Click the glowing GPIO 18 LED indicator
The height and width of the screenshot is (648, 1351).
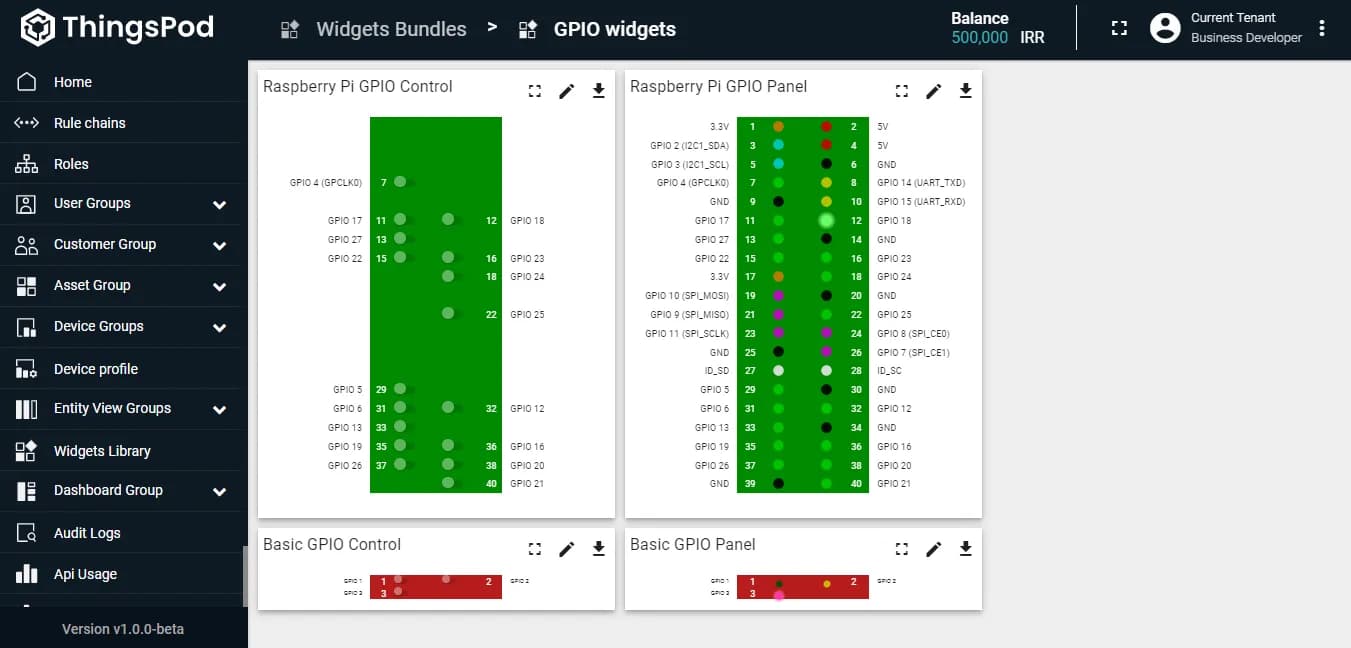coord(826,220)
